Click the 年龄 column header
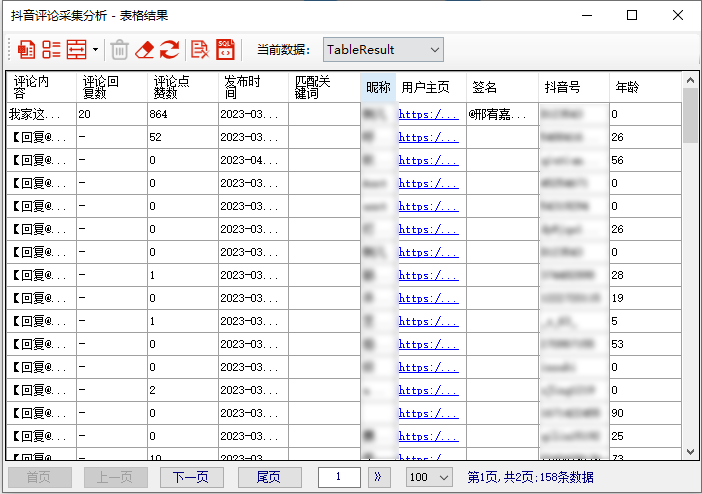 pyautogui.click(x=645, y=87)
